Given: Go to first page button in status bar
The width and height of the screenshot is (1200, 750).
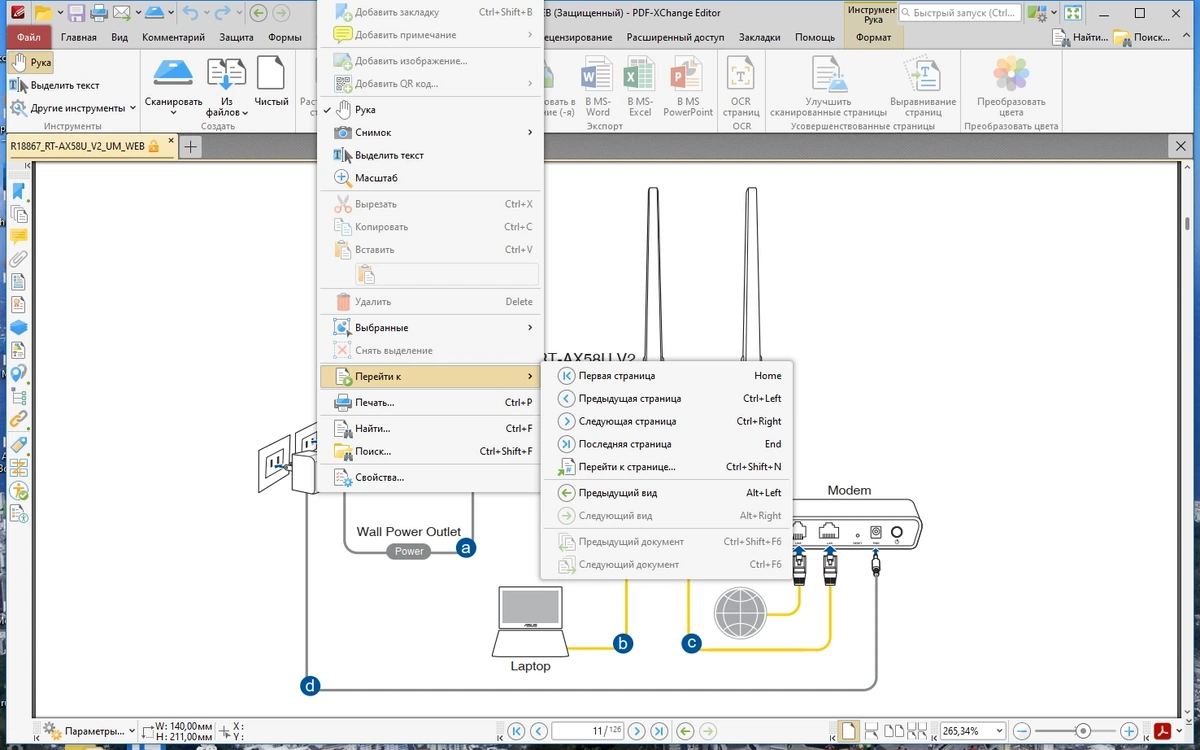Looking at the screenshot, I should tap(516, 731).
